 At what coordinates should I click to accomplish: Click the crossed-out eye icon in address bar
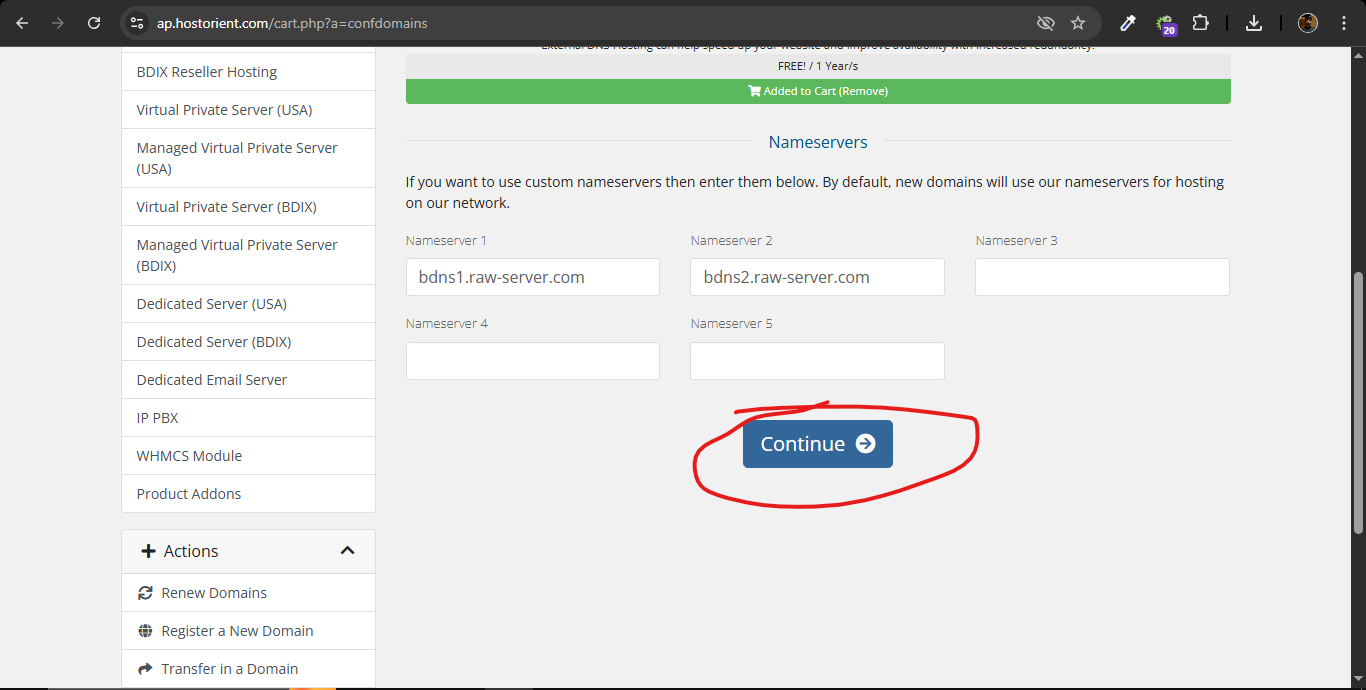1046,23
